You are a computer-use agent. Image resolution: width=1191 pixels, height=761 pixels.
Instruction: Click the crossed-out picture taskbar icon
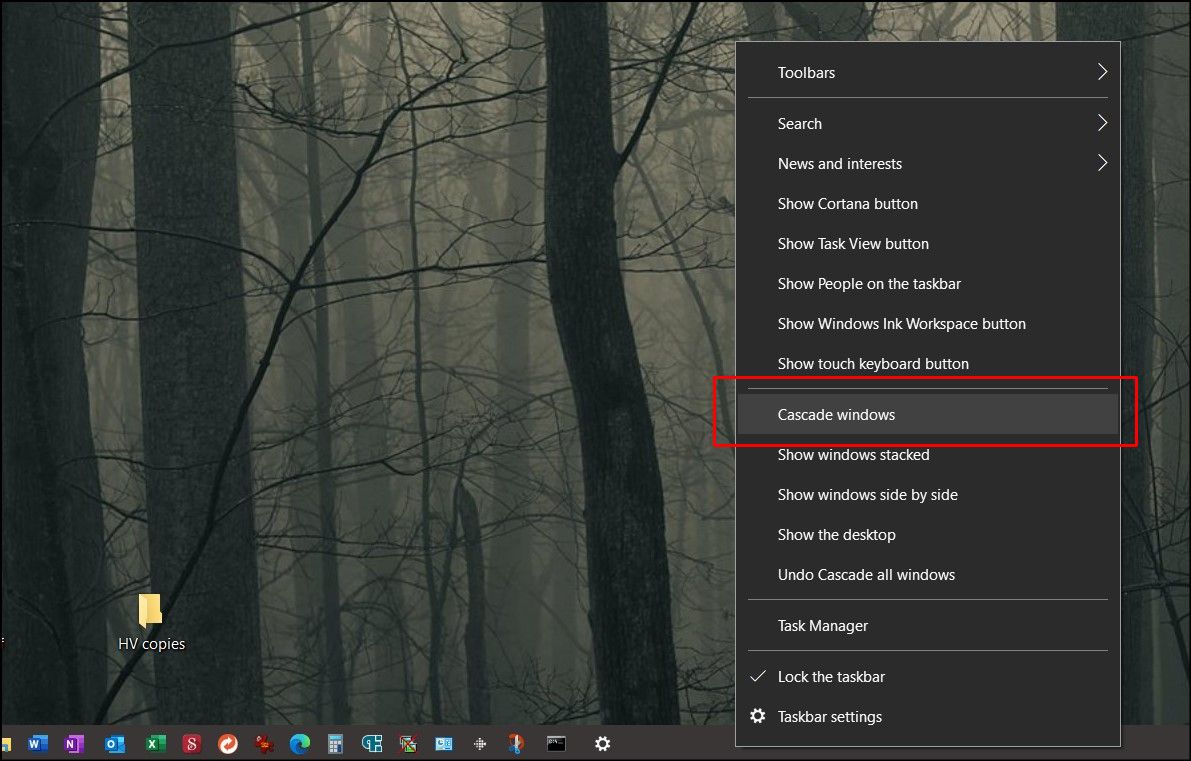click(x=409, y=744)
